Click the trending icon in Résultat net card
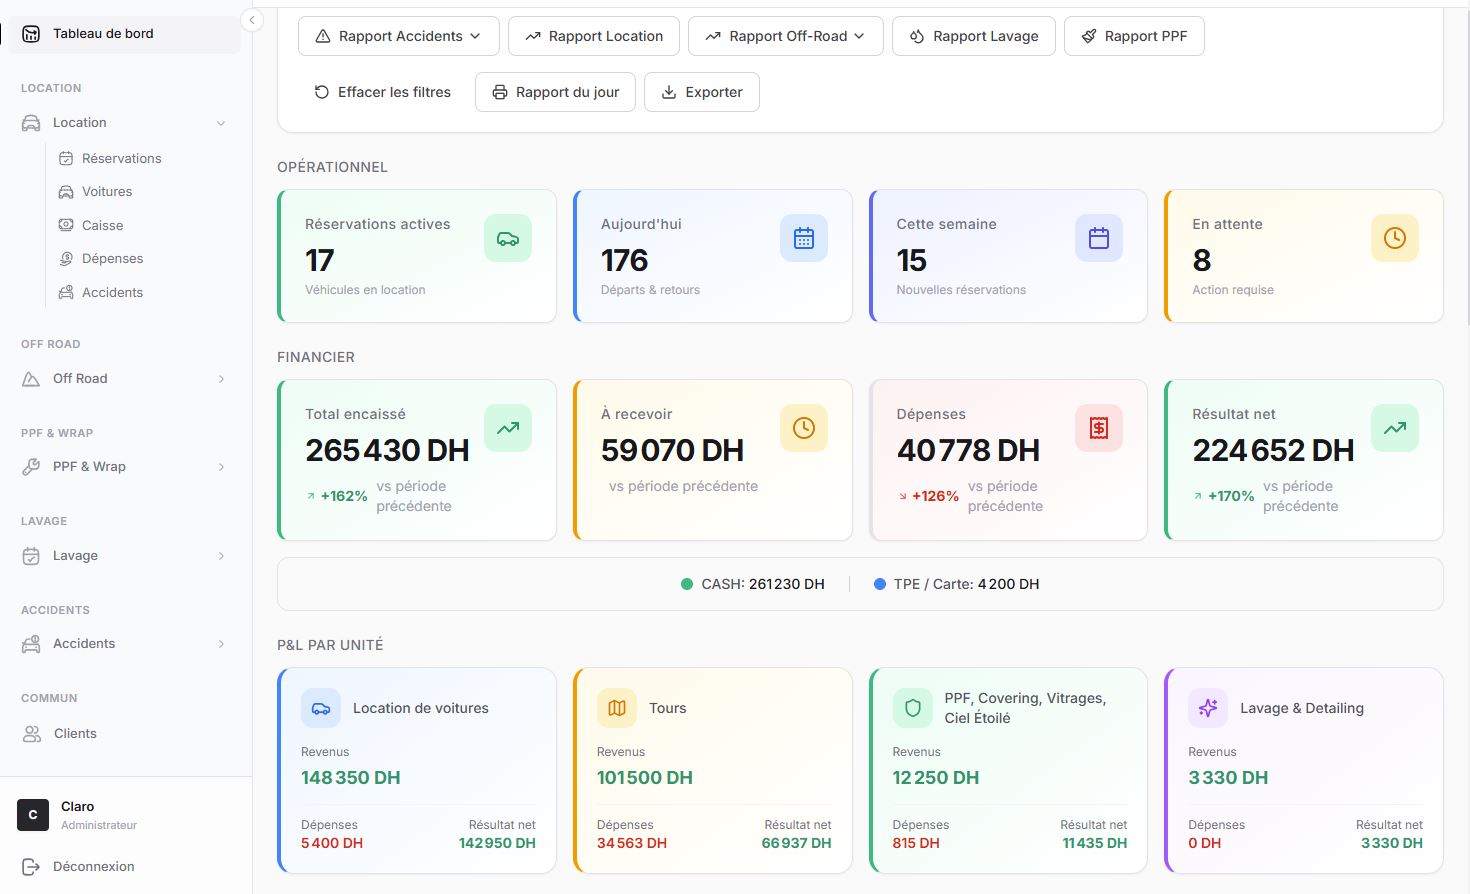The height and width of the screenshot is (894, 1470). coord(1394,428)
